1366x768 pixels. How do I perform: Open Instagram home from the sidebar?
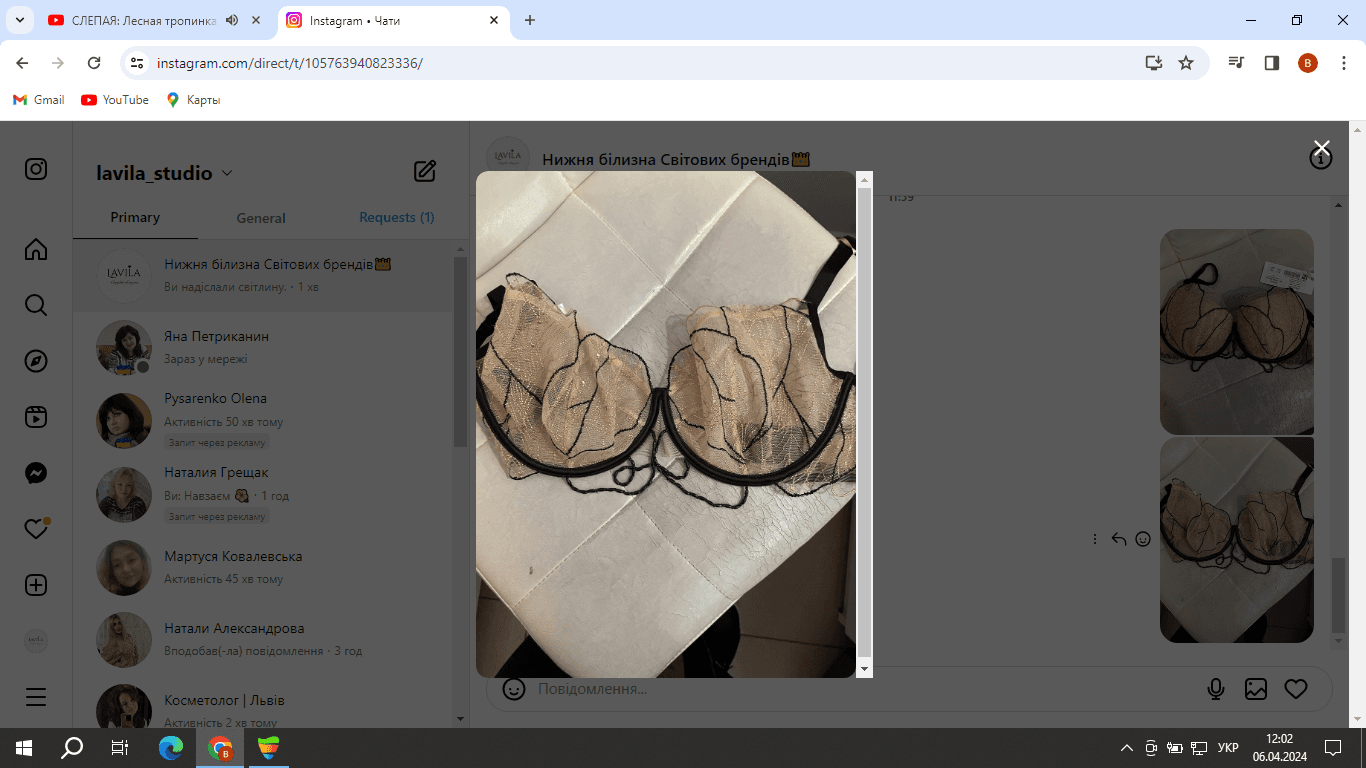pyautogui.click(x=36, y=249)
